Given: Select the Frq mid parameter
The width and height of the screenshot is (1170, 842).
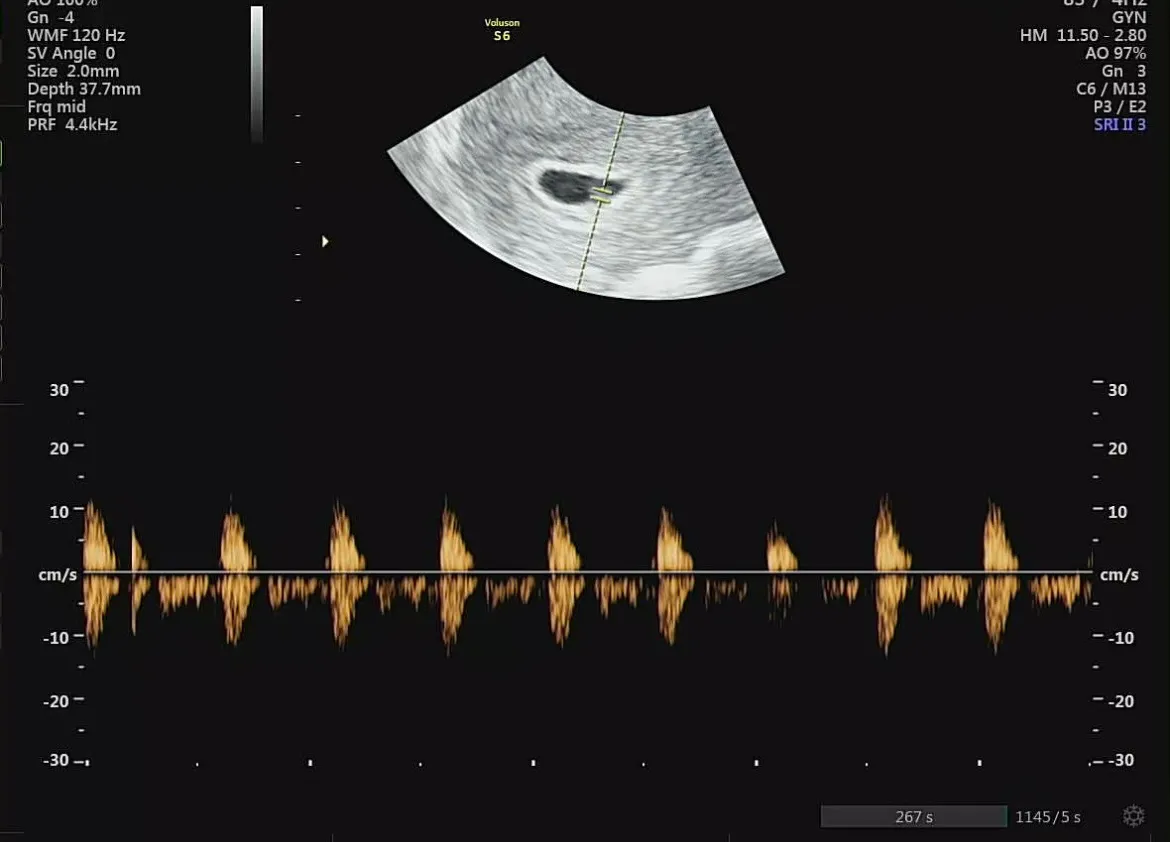Looking at the screenshot, I should click(x=57, y=107).
